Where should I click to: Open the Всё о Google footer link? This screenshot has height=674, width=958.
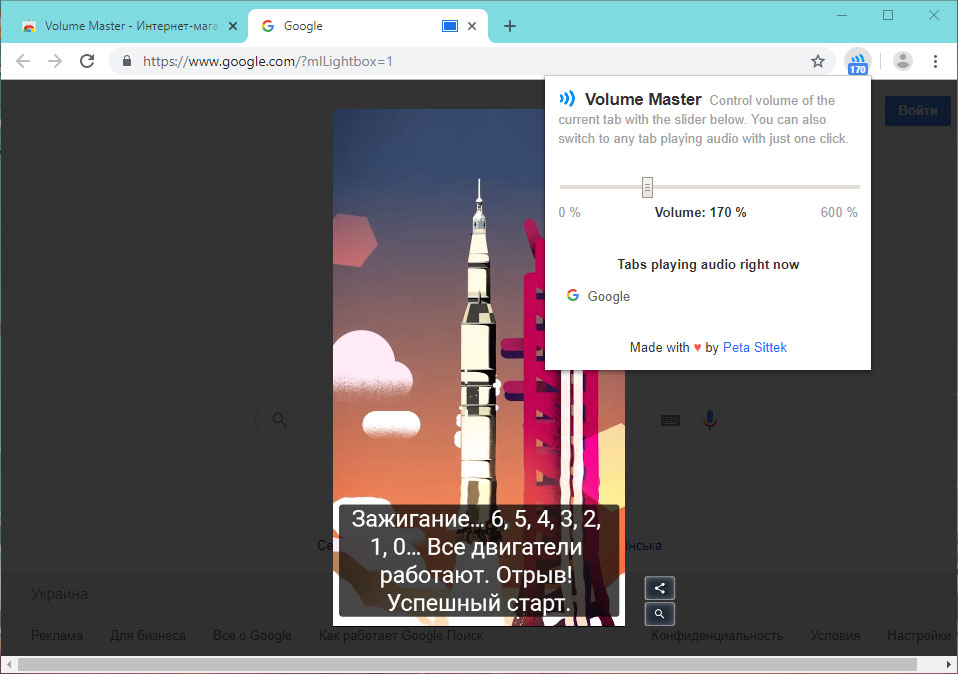coord(252,636)
